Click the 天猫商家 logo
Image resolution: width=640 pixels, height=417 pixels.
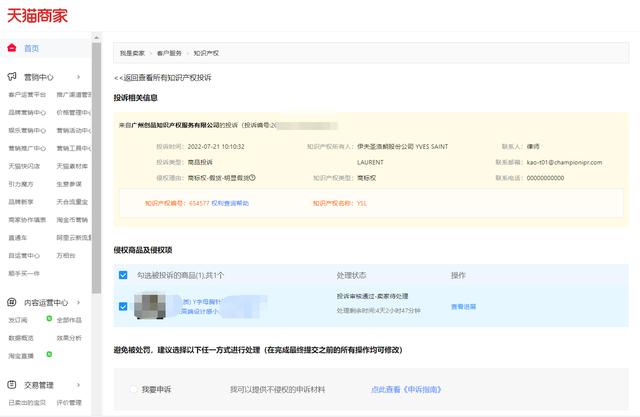pyautogui.click(x=37, y=16)
